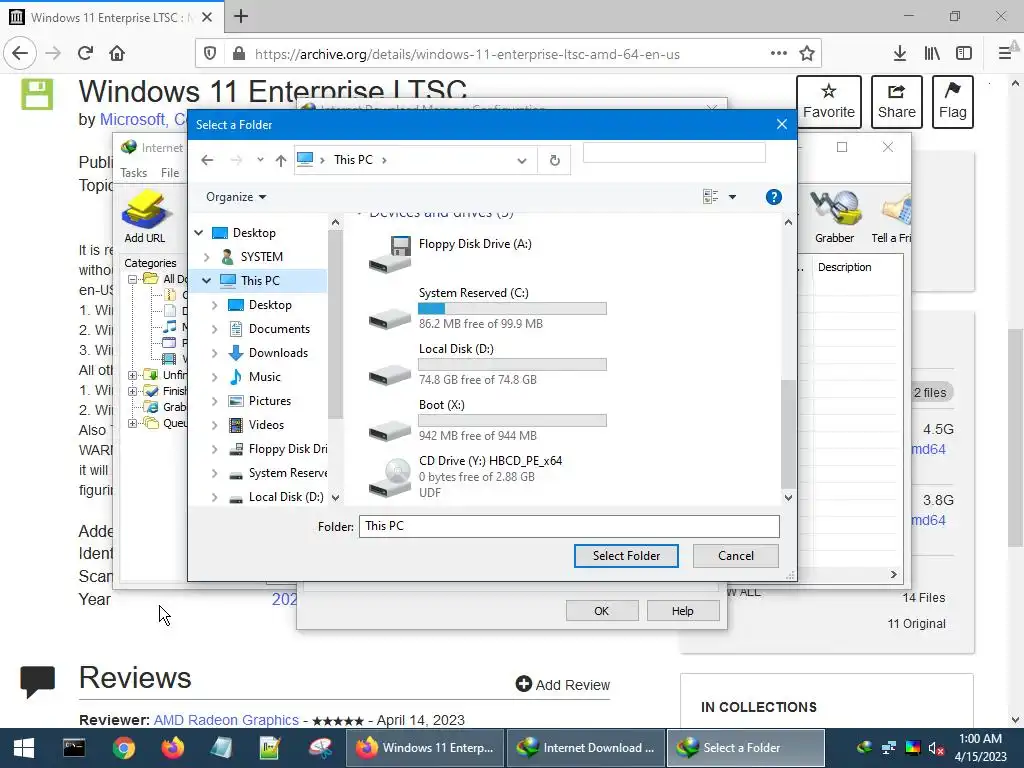The image size is (1024, 768).
Task: Click the taskbar clock showing 1:00 AM
Action: 980,748
